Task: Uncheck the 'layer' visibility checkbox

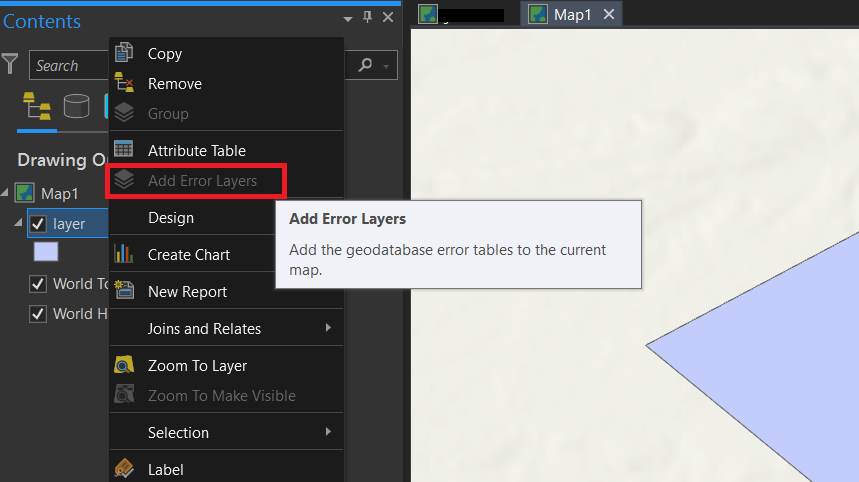Action: [x=38, y=223]
